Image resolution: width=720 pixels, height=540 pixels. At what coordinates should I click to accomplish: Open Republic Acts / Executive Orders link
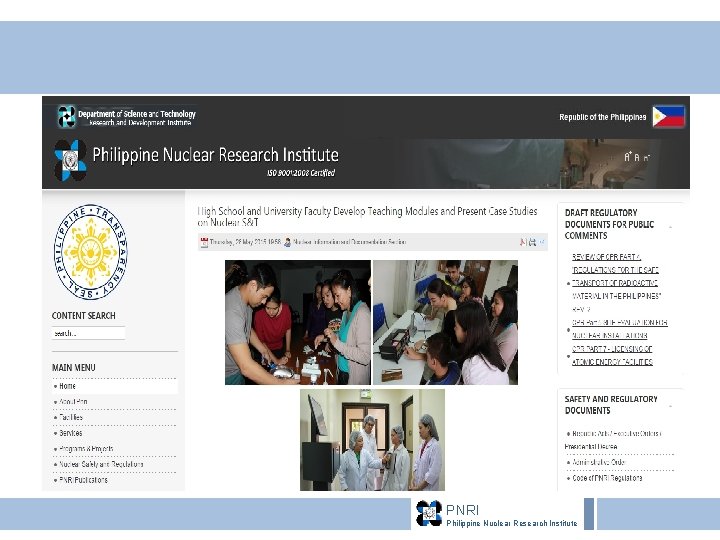(x=613, y=439)
